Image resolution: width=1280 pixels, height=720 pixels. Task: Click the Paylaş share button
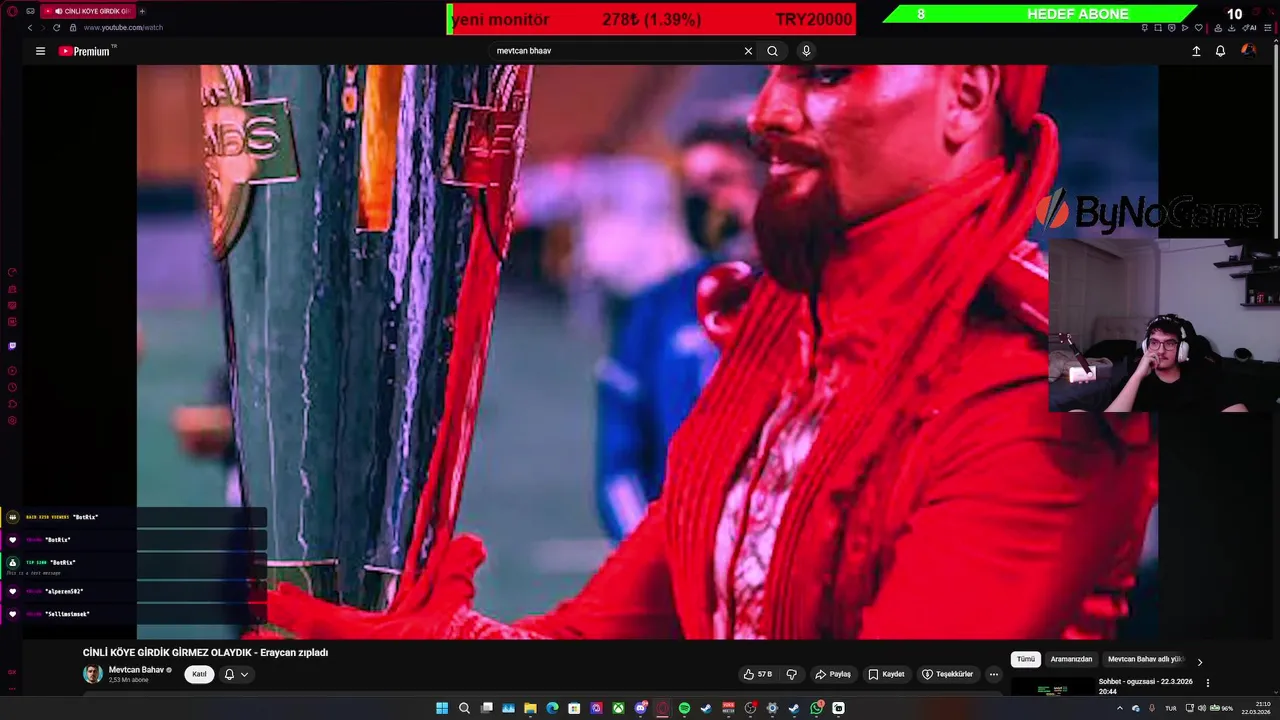pos(833,674)
